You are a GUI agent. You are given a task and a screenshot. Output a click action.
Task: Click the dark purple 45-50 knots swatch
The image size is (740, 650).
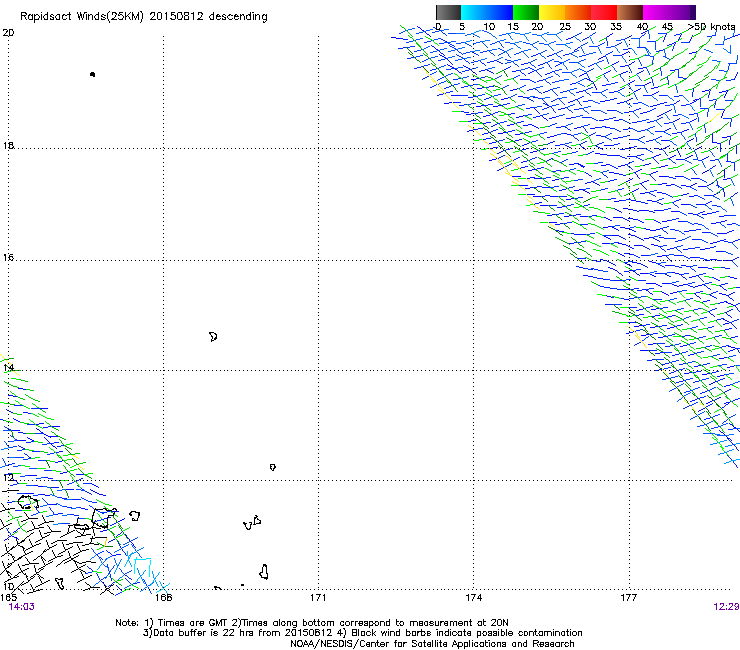pos(682,12)
